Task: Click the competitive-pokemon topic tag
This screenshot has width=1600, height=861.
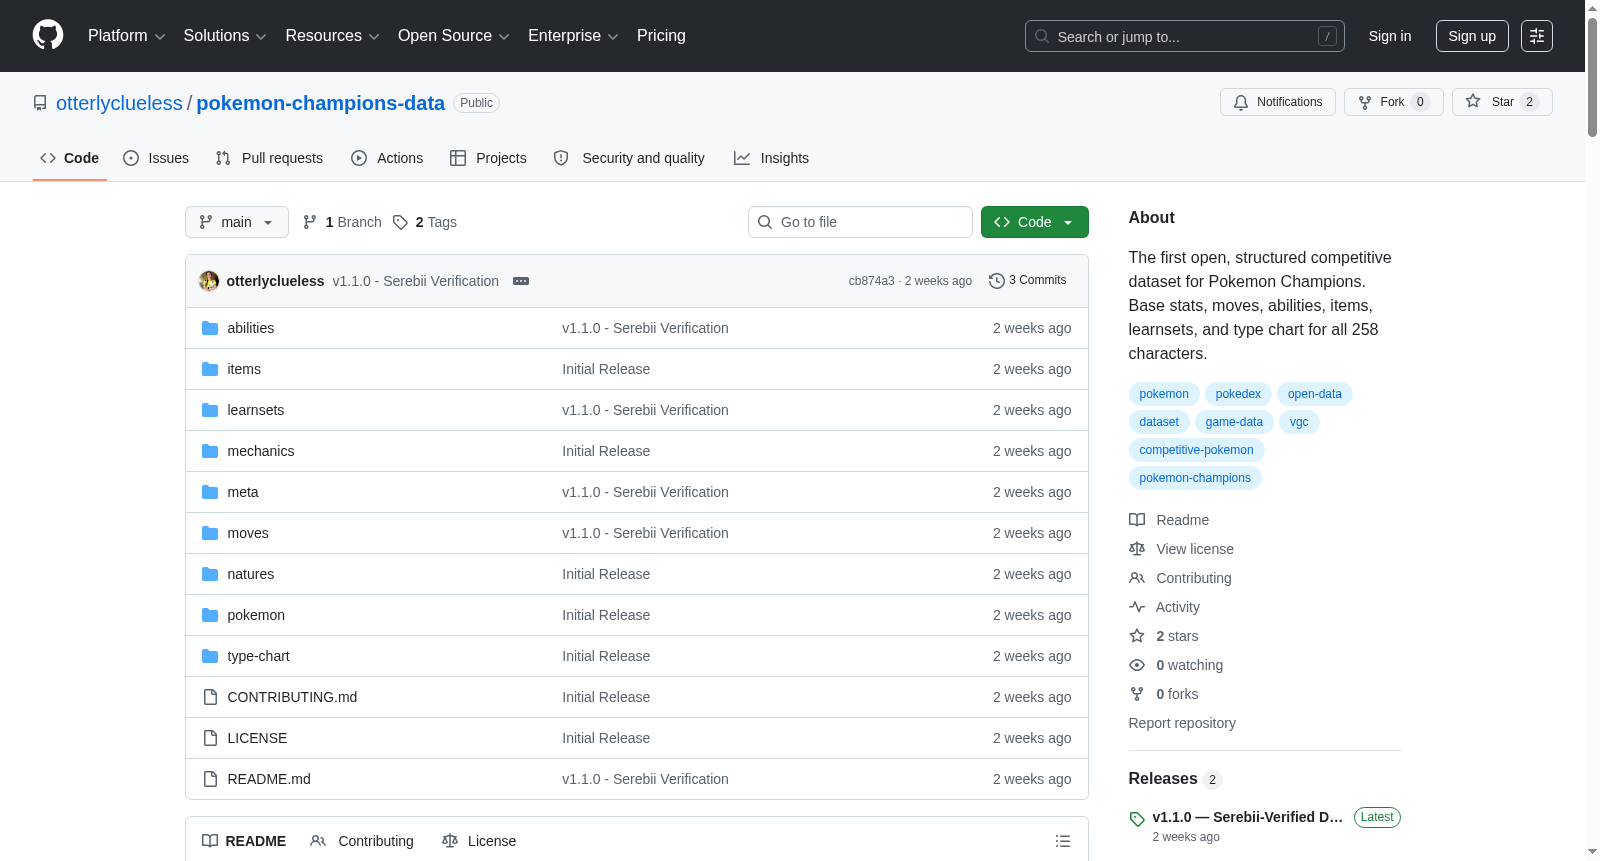Action: coord(1196,450)
